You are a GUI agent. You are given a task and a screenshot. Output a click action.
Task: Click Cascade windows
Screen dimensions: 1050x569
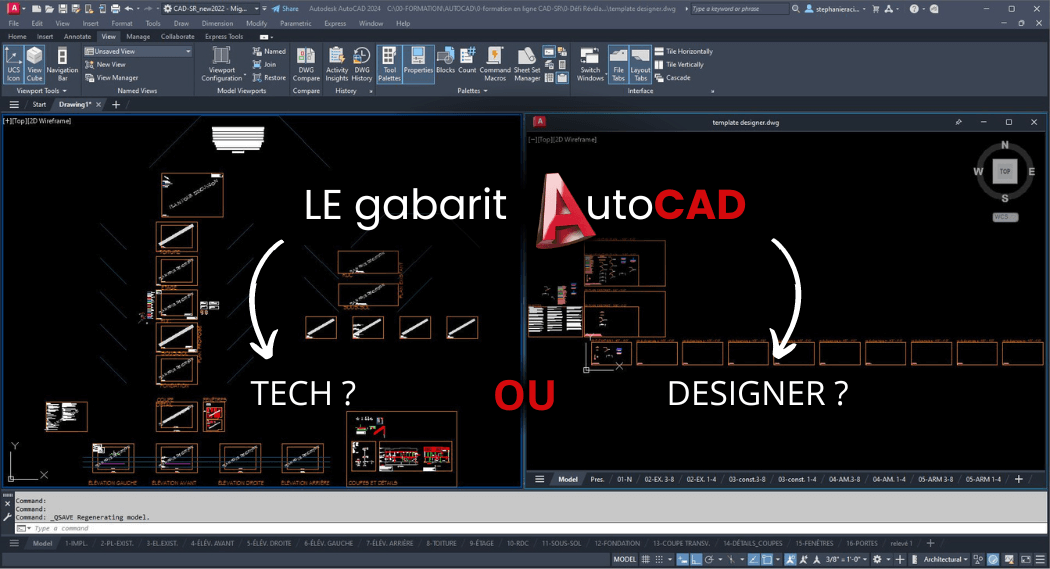(x=672, y=78)
